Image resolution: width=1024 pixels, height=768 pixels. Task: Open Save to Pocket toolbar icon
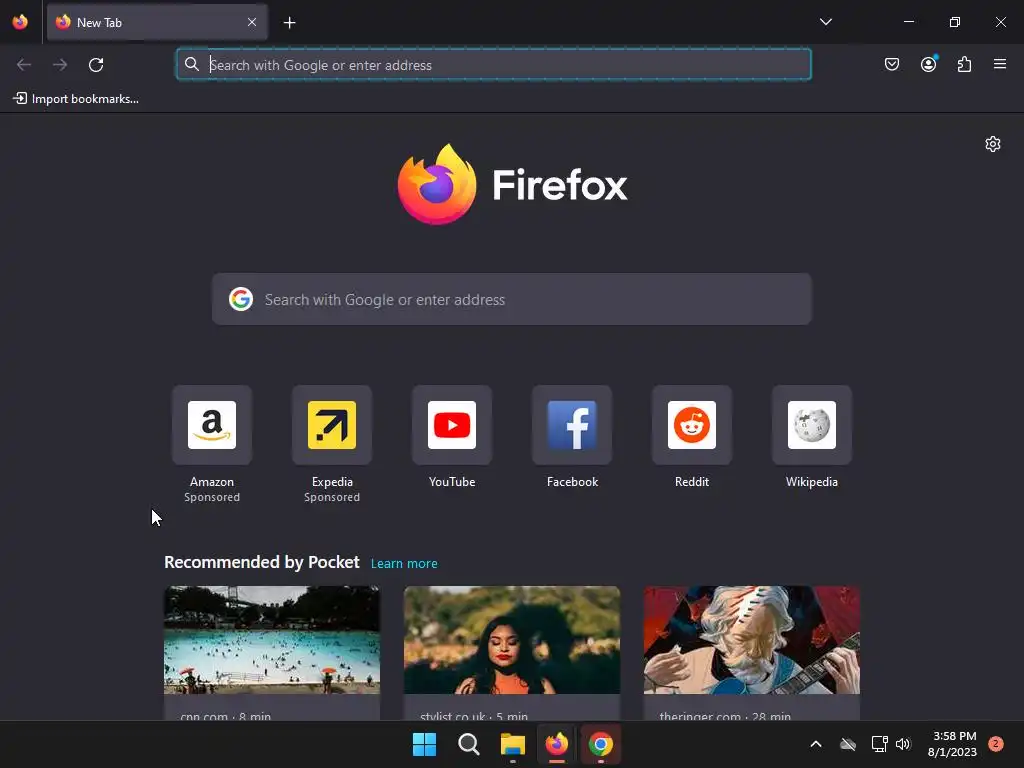891,64
